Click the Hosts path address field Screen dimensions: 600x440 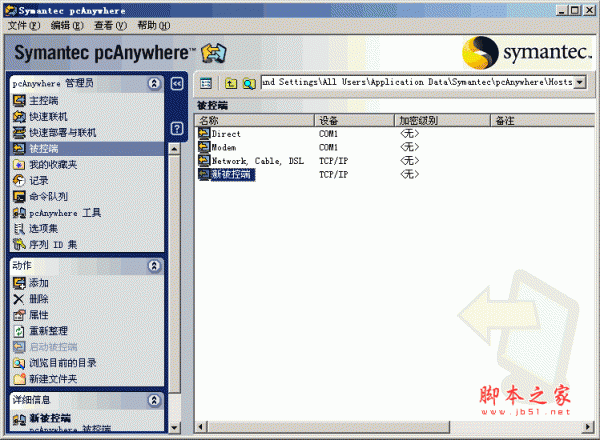point(418,82)
